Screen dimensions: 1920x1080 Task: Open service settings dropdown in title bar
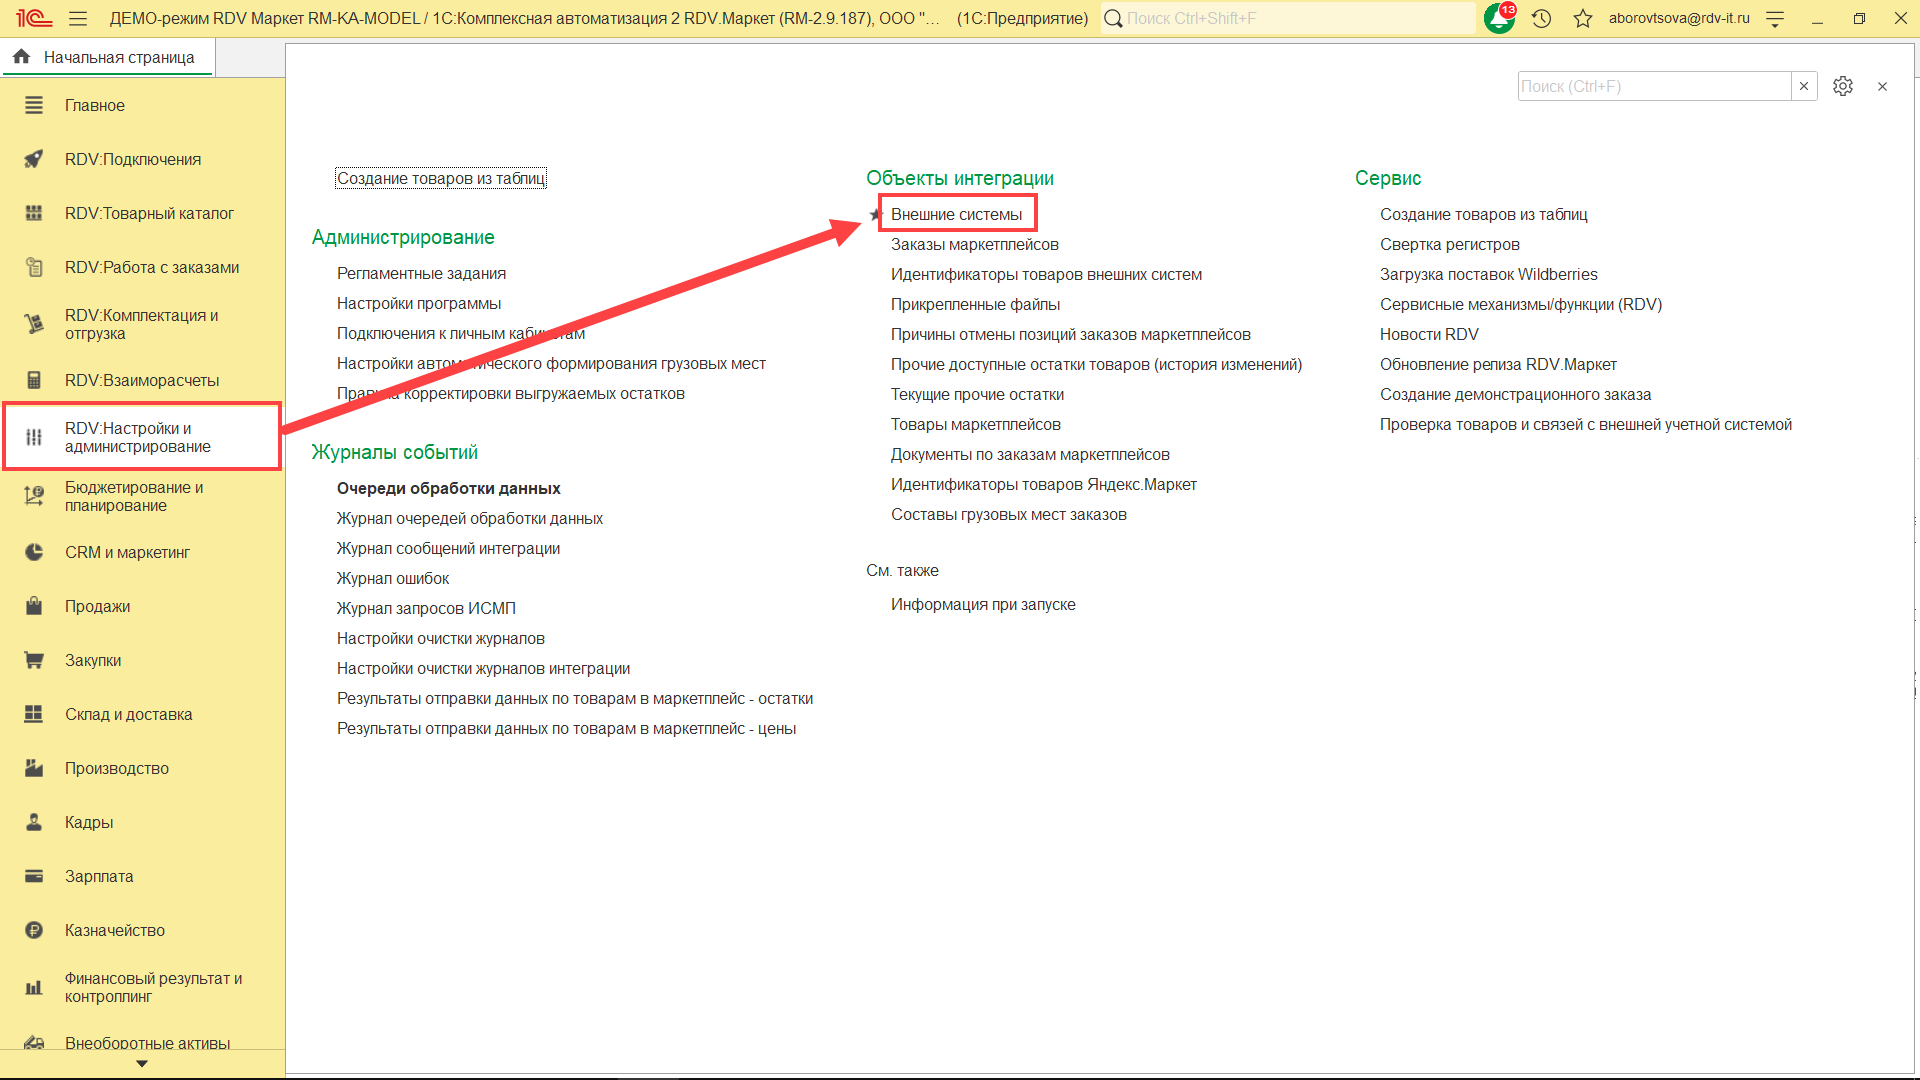tap(1775, 18)
